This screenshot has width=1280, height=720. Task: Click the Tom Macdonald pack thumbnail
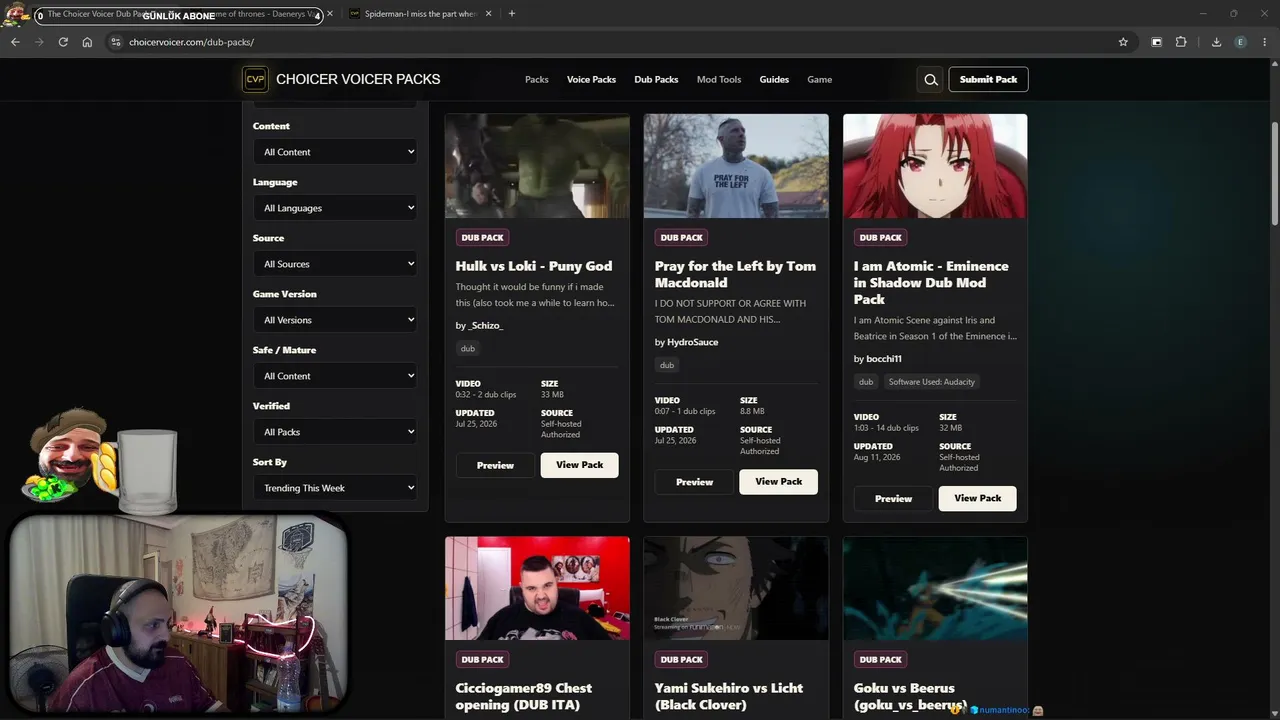736,166
